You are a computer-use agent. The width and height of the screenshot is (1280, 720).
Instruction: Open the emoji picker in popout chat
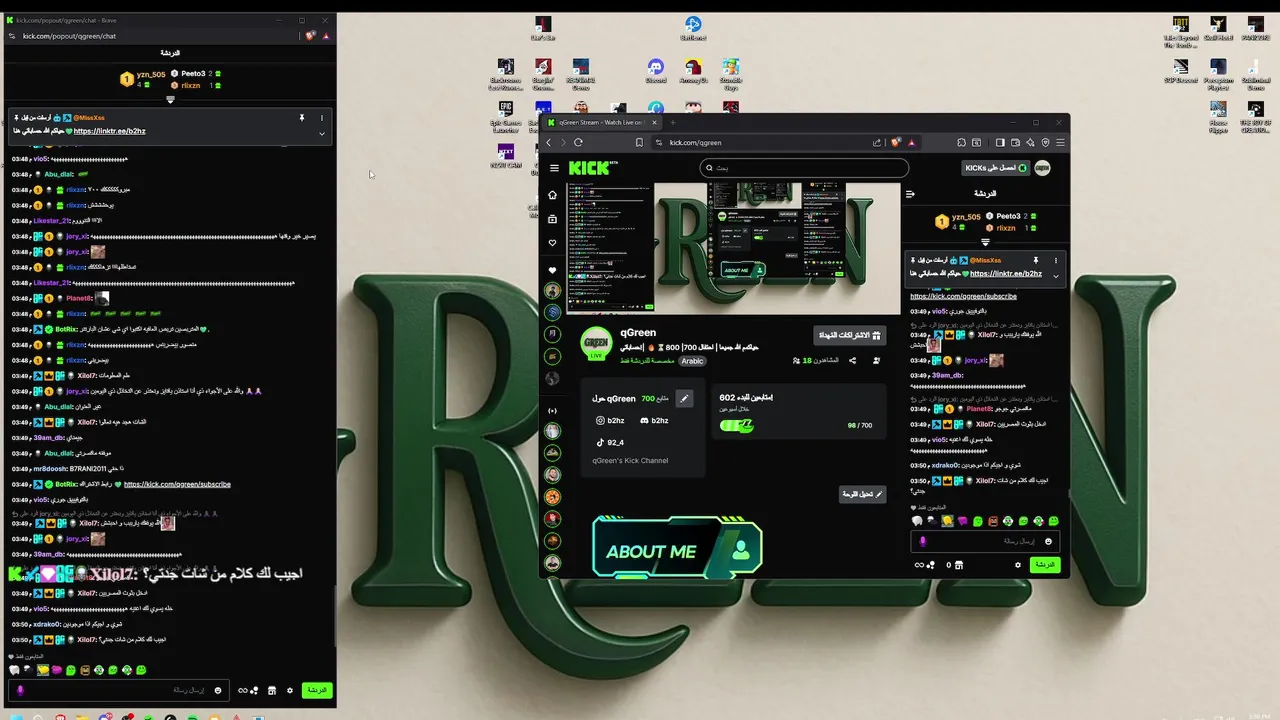(217, 690)
